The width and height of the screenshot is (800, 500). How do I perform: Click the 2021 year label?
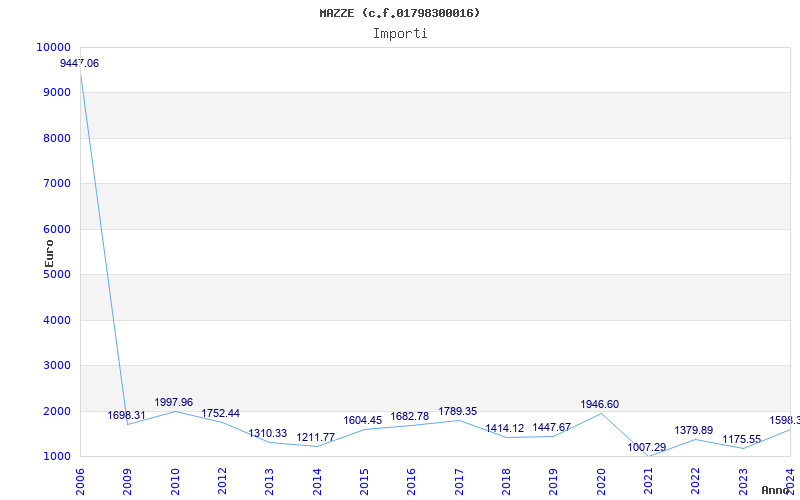[648, 481]
